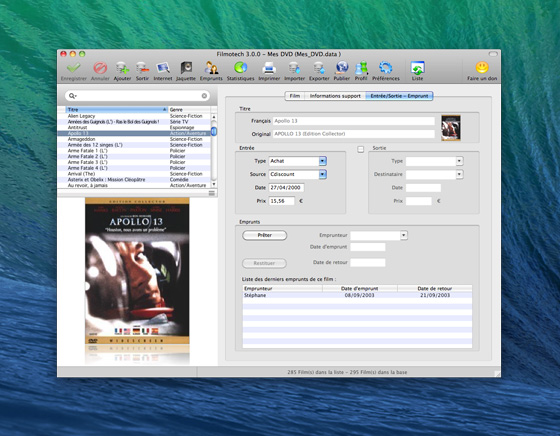The image size is (560, 436).
Task: Select Au revoir, à jamais row
Action: tap(134, 185)
